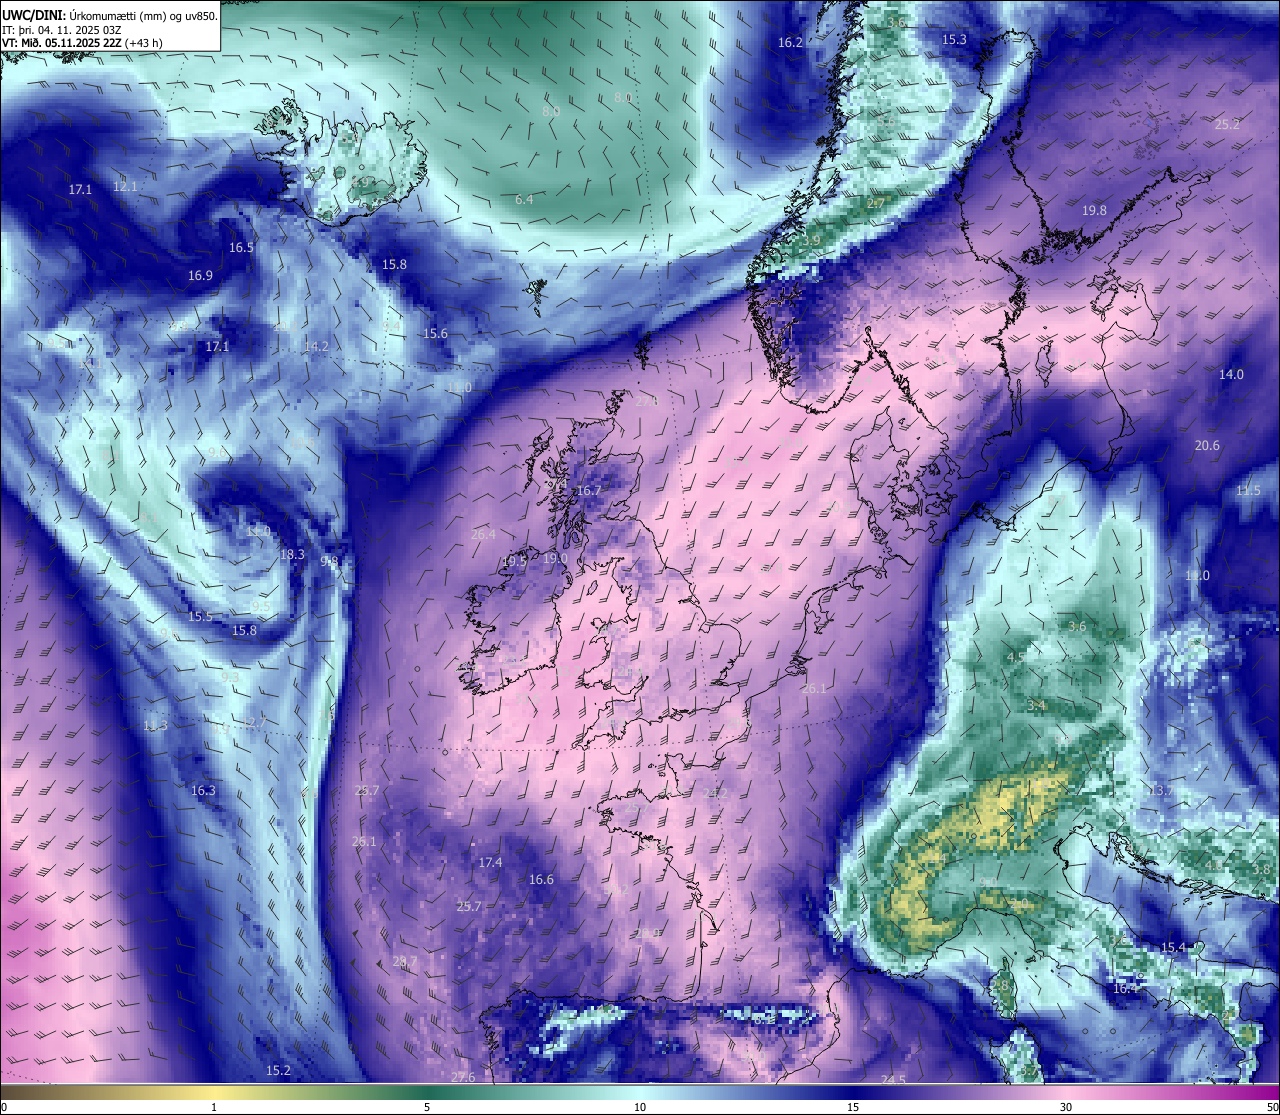The image size is (1280, 1115).
Task: Click the 19.8 value over the Baltic region
Action: [x=1094, y=210]
